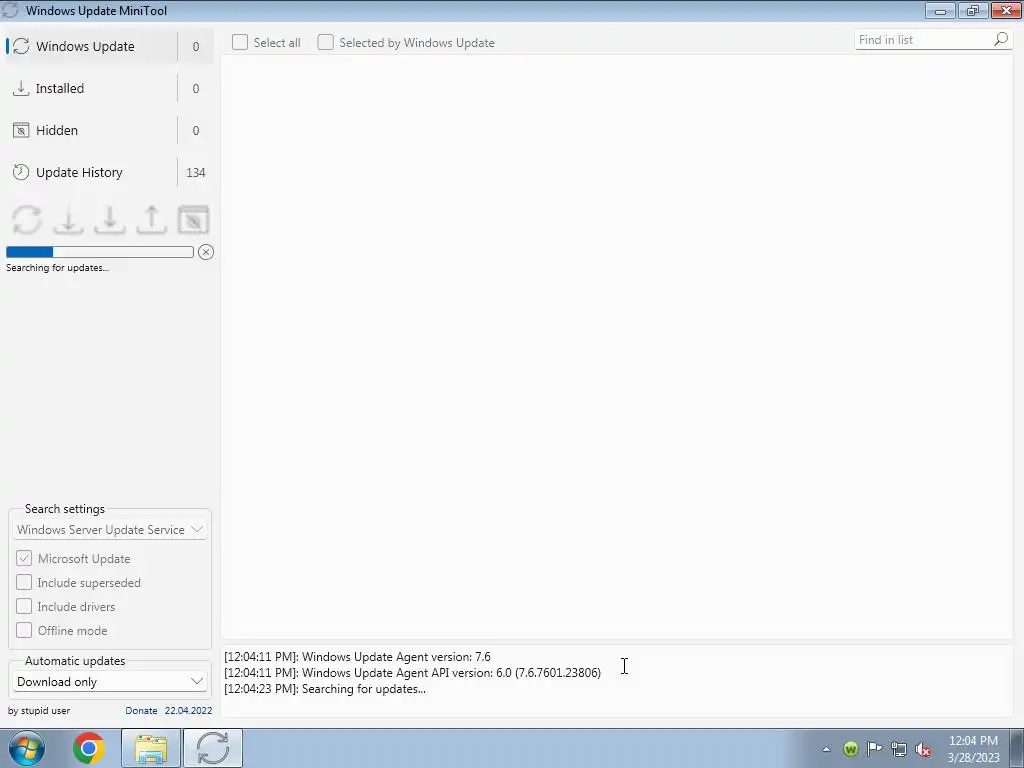Click the download-only arrow toolbar icon

click(68, 219)
